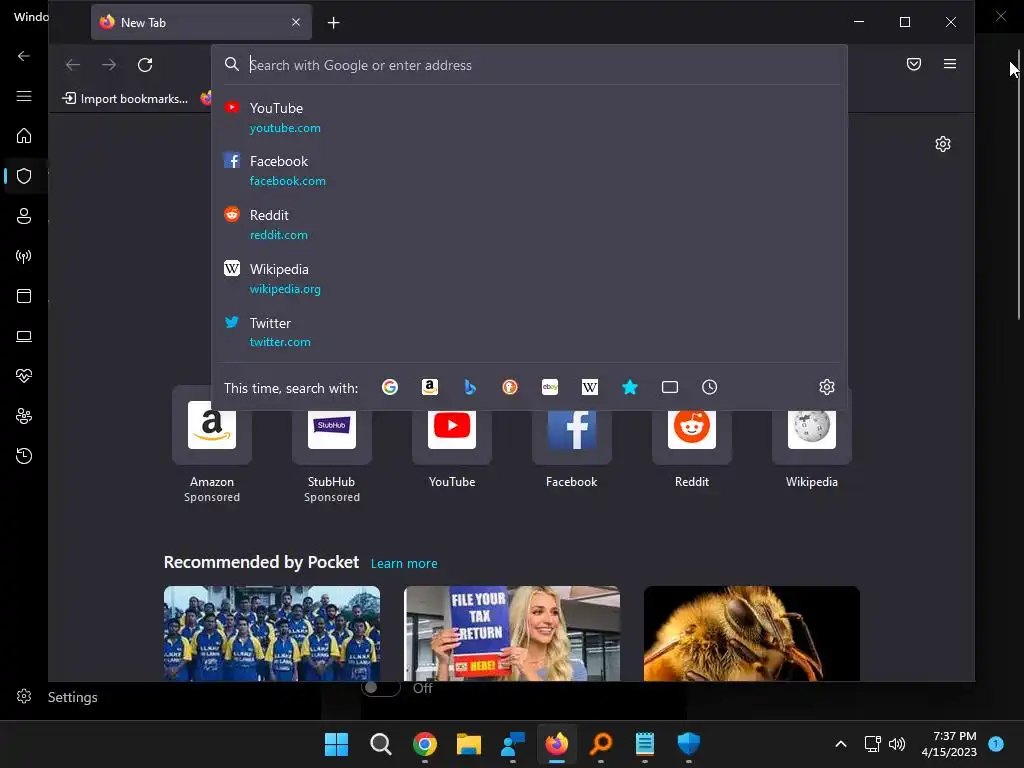Open new tab page personalize gear

tap(942, 144)
